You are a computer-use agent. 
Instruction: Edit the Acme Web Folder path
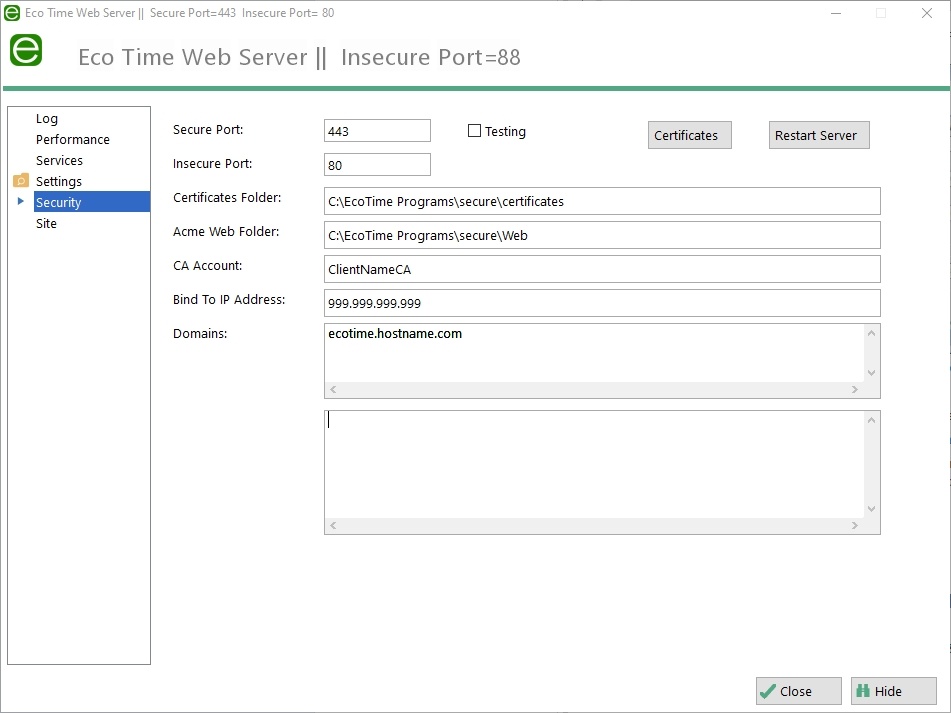(x=602, y=235)
